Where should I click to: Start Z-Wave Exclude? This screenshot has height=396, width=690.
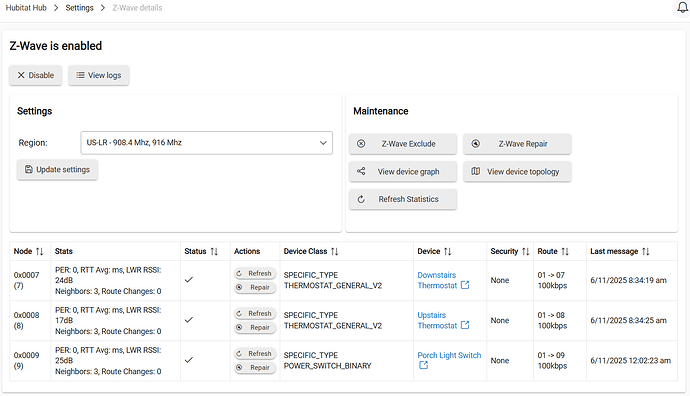point(403,144)
